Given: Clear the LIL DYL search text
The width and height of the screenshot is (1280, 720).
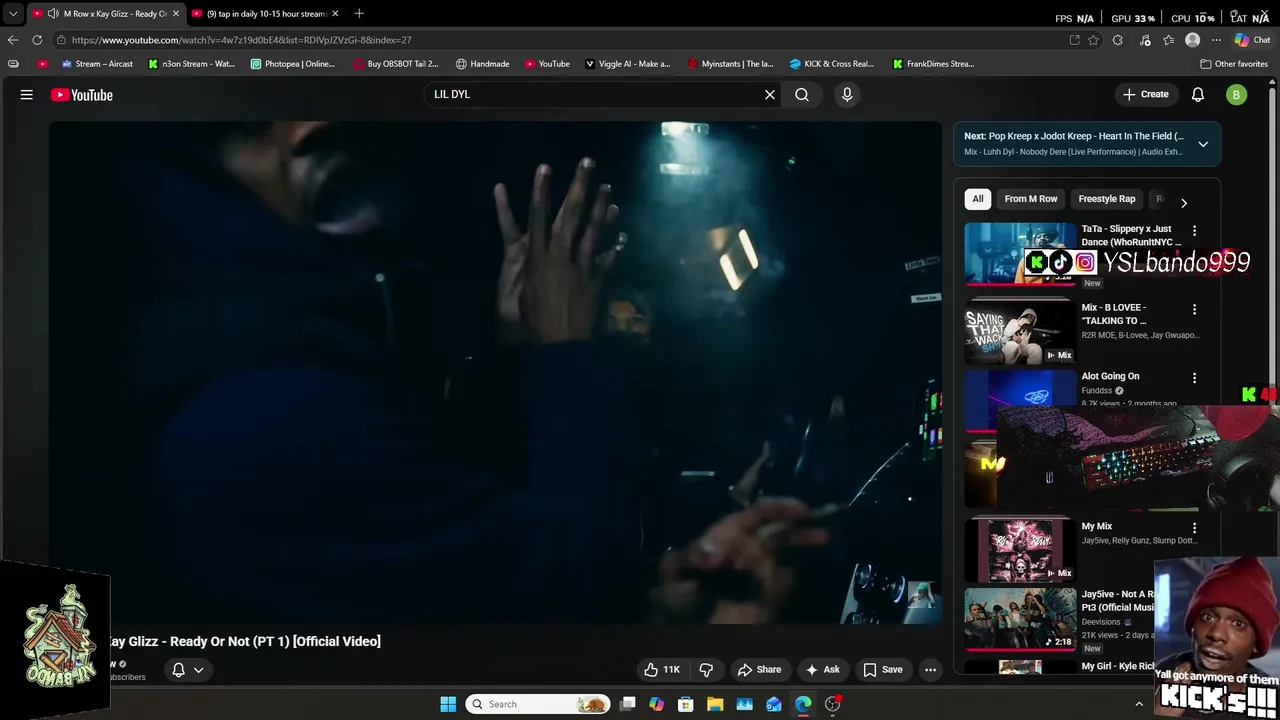Looking at the screenshot, I should pyautogui.click(x=770, y=94).
